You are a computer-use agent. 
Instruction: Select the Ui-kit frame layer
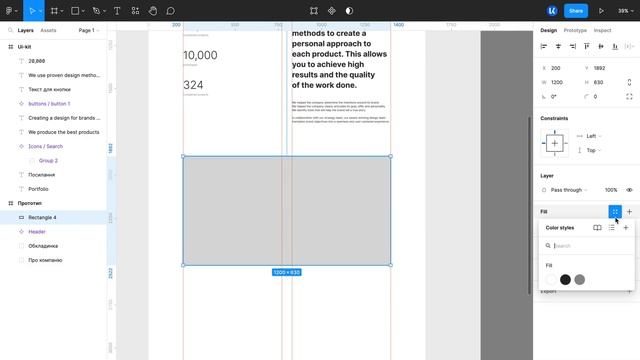pos(53,47)
